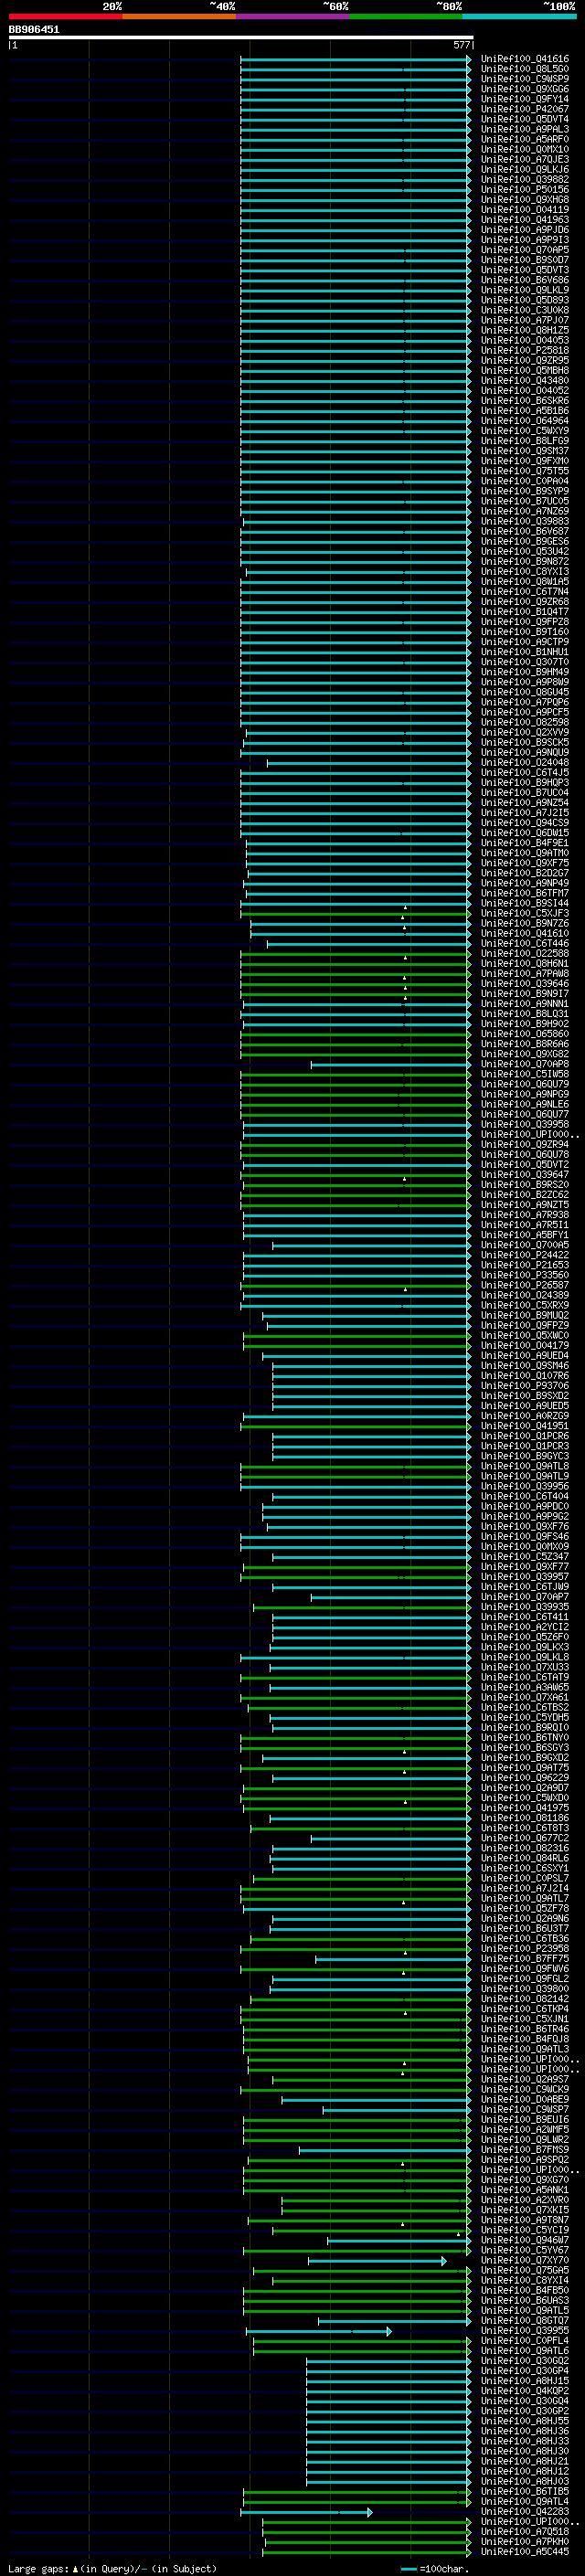Click hit UniRef100_Q70AP5
Viewport: 585px width, 2576px height.
coord(525,250)
